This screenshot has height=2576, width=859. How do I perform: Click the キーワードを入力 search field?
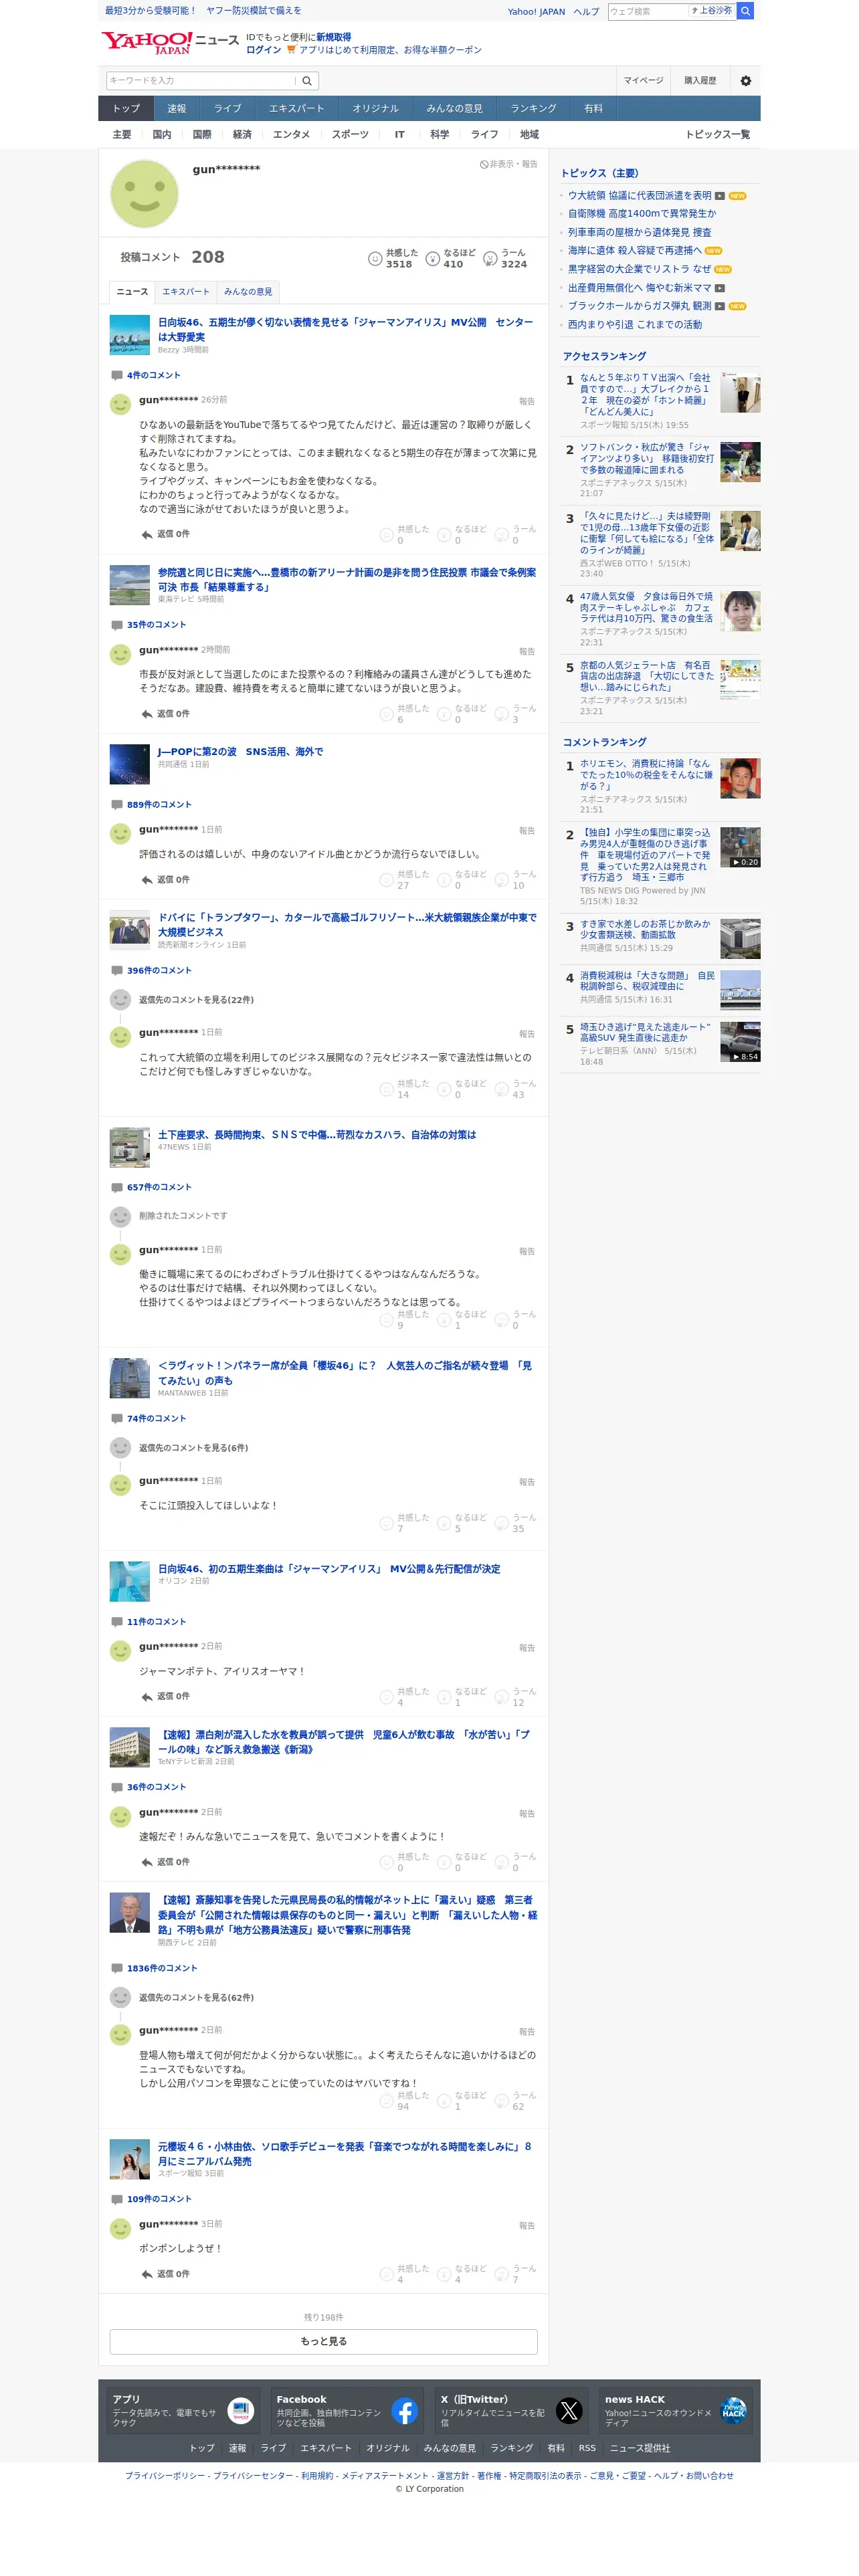(x=201, y=81)
